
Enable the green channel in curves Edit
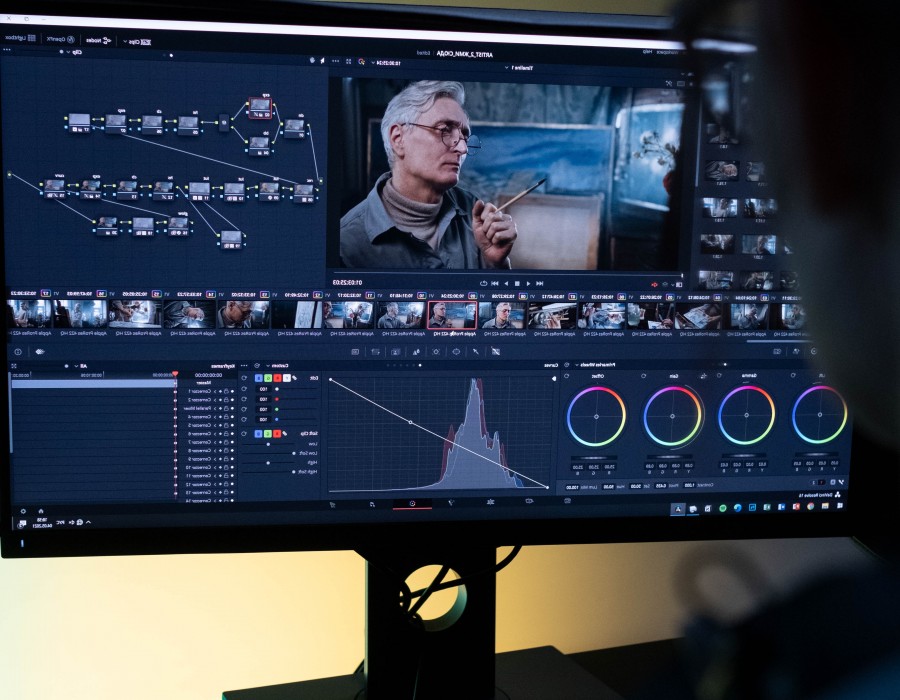[270, 378]
